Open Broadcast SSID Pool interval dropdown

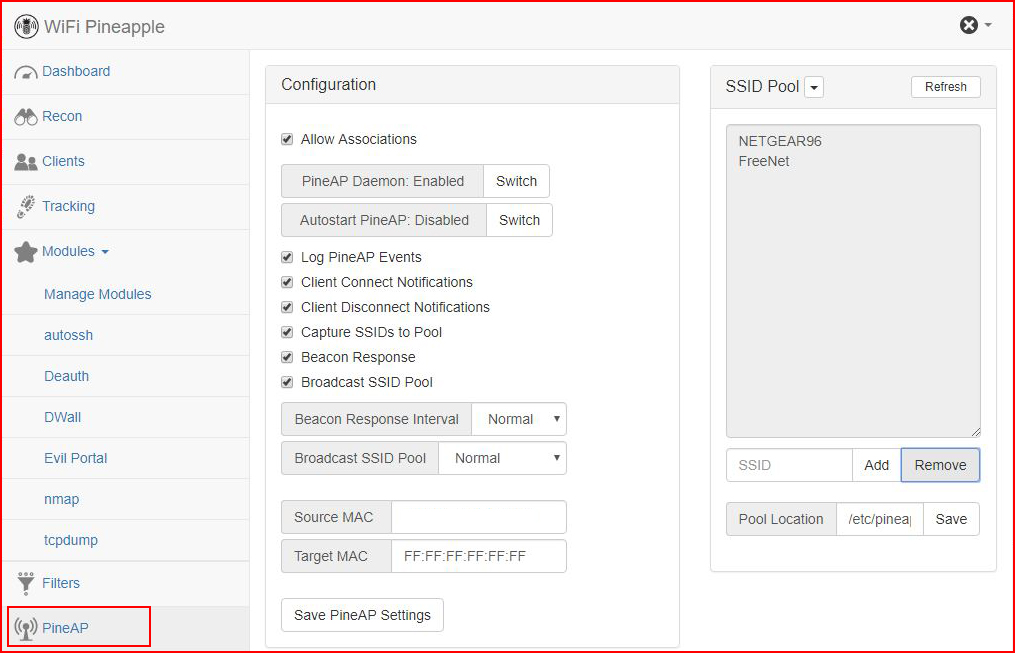[502, 458]
